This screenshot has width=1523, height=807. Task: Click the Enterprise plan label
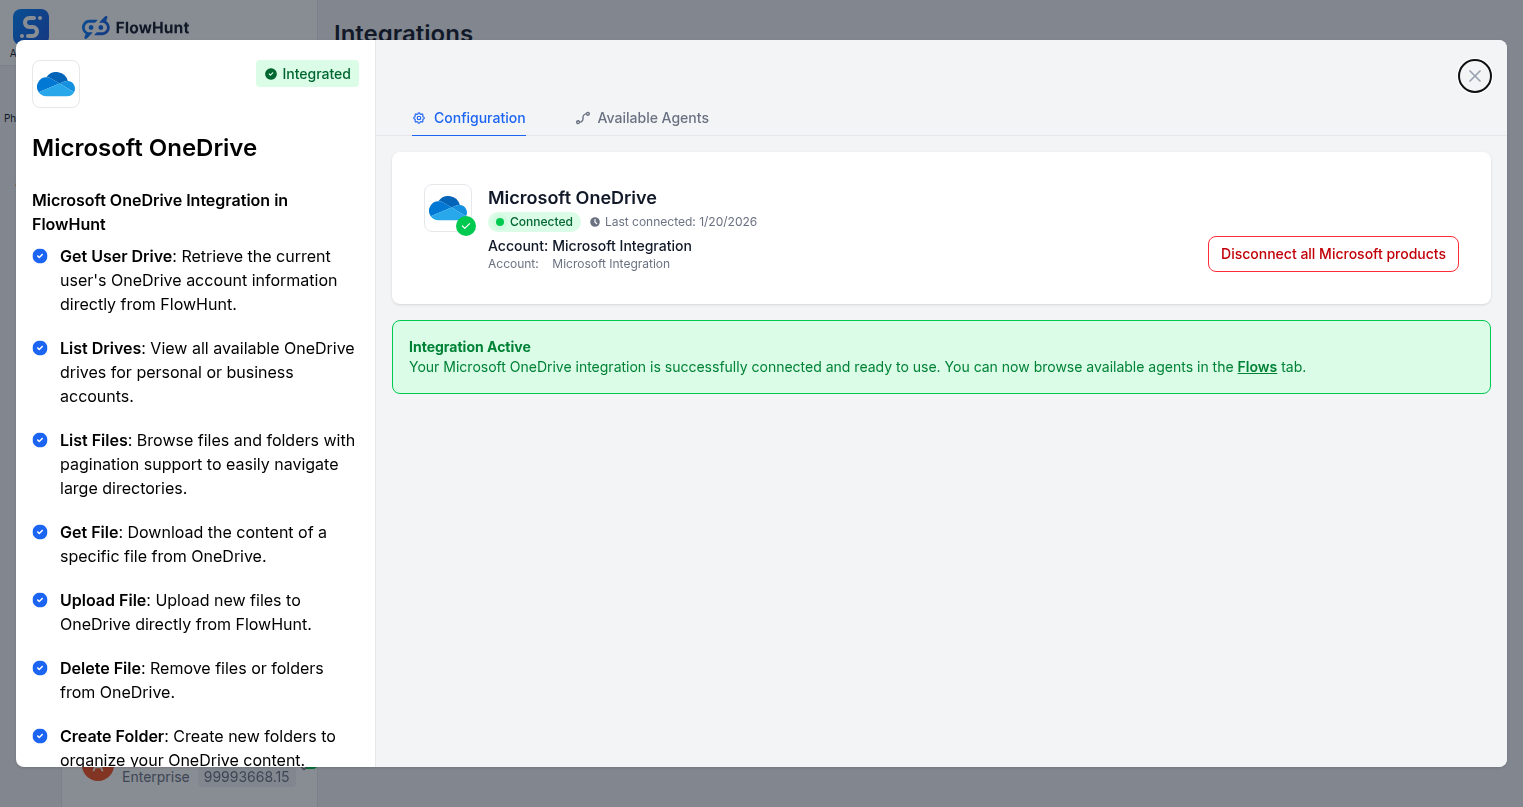point(155,776)
